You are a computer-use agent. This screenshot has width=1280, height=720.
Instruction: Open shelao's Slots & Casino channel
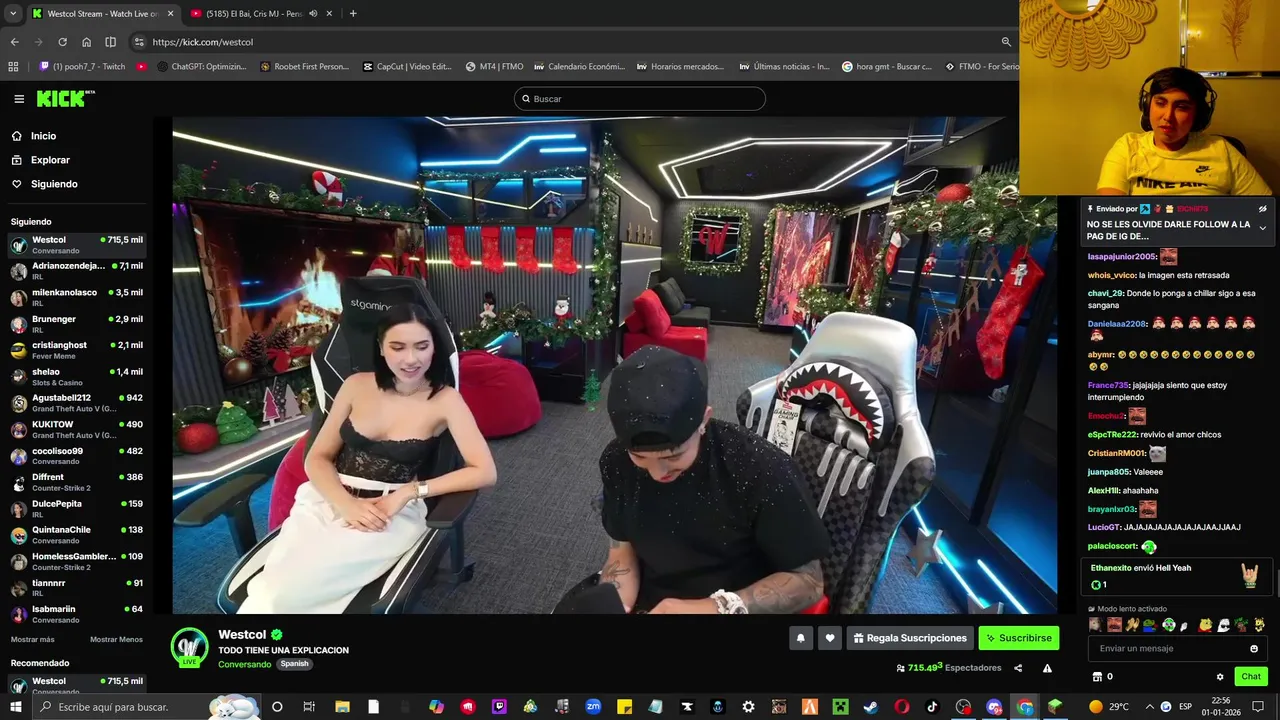coord(76,377)
